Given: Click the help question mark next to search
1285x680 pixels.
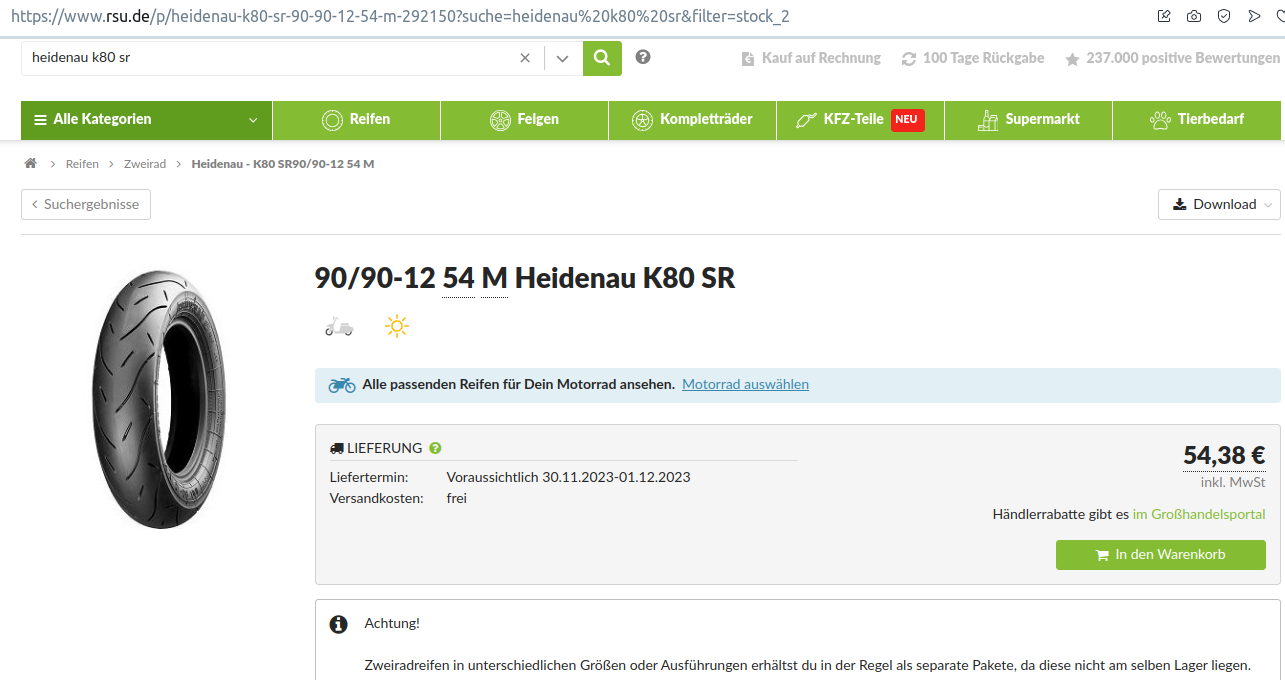Looking at the screenshot, I should click(643, 57).
